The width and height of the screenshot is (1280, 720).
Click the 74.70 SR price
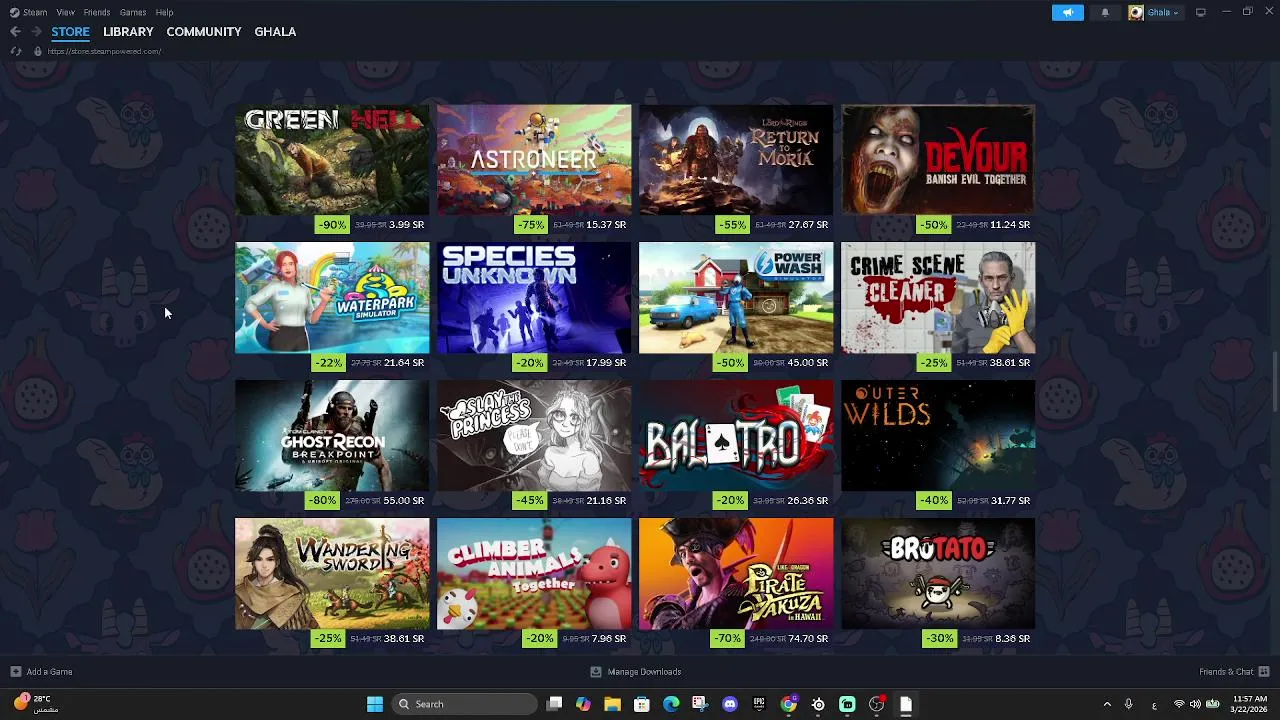click(x=808, y=639)
